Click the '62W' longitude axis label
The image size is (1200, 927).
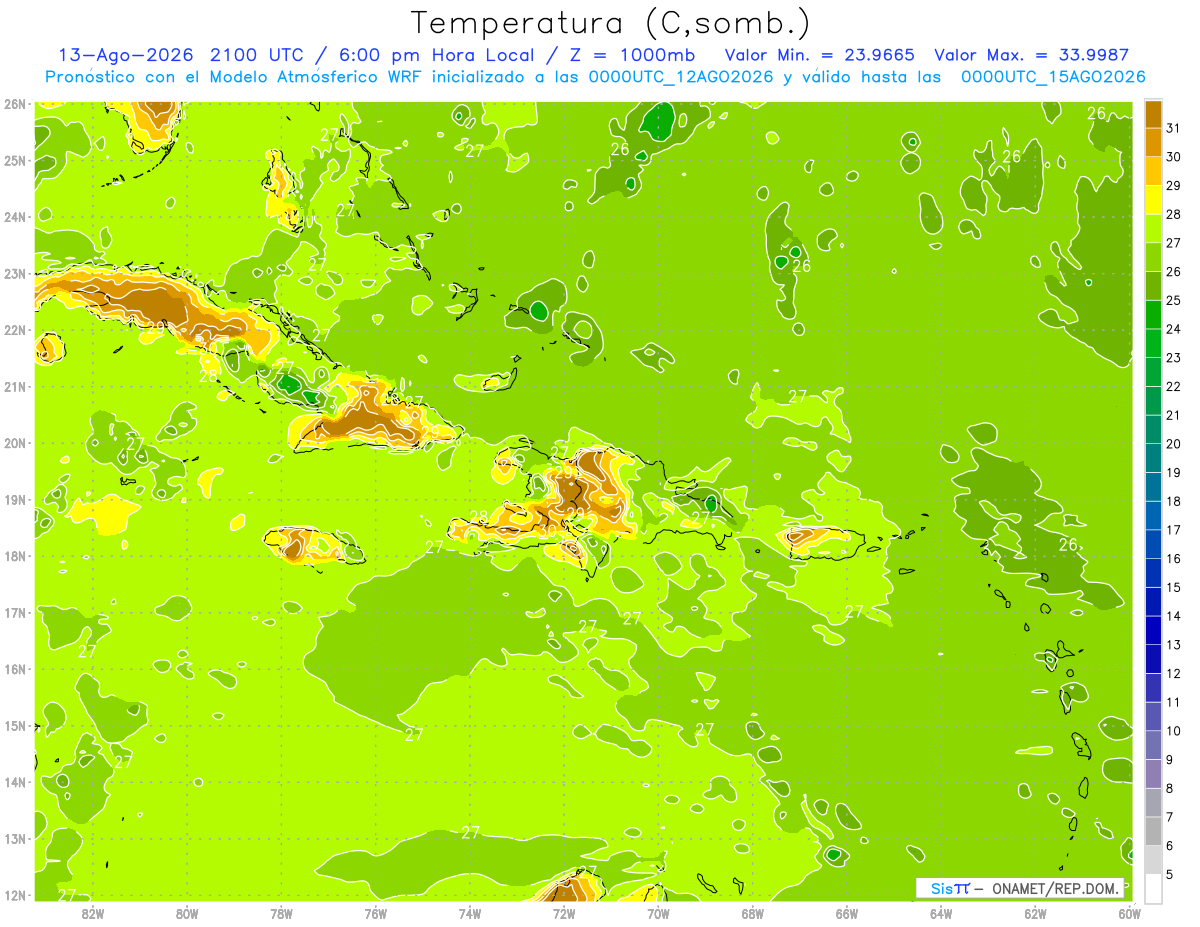click(1035, 913)
